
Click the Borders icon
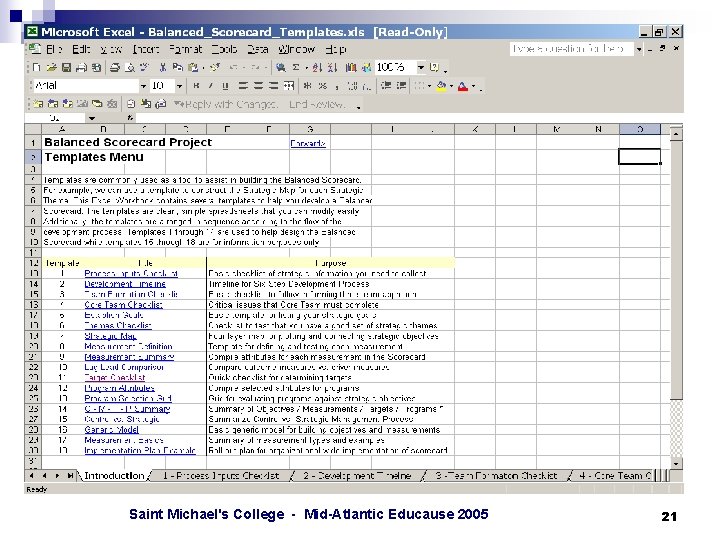[x=419, y=86]
